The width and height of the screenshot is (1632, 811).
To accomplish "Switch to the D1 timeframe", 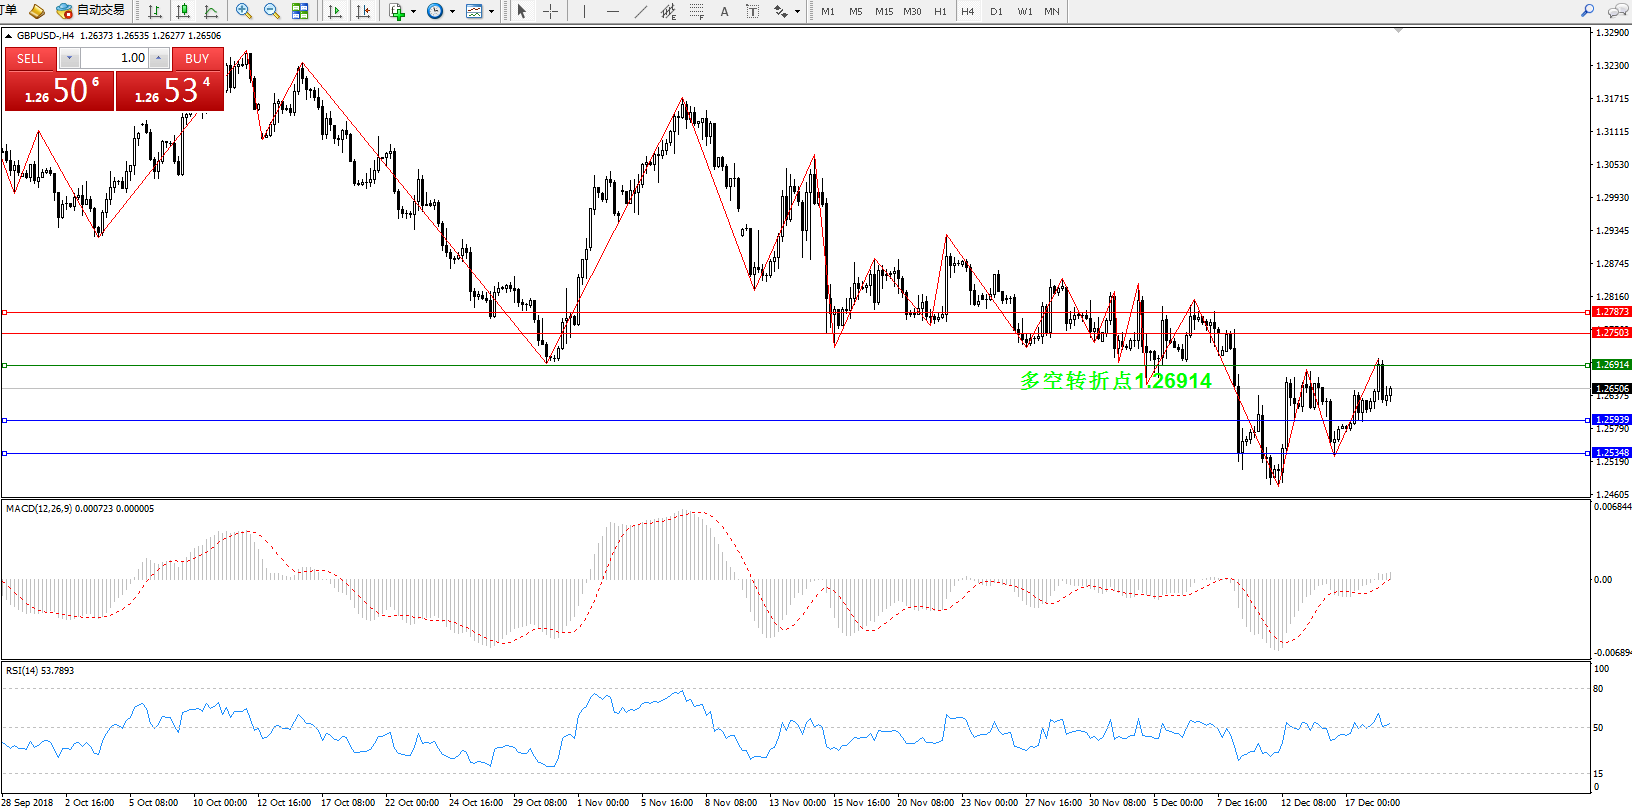I will coord(996,11).
